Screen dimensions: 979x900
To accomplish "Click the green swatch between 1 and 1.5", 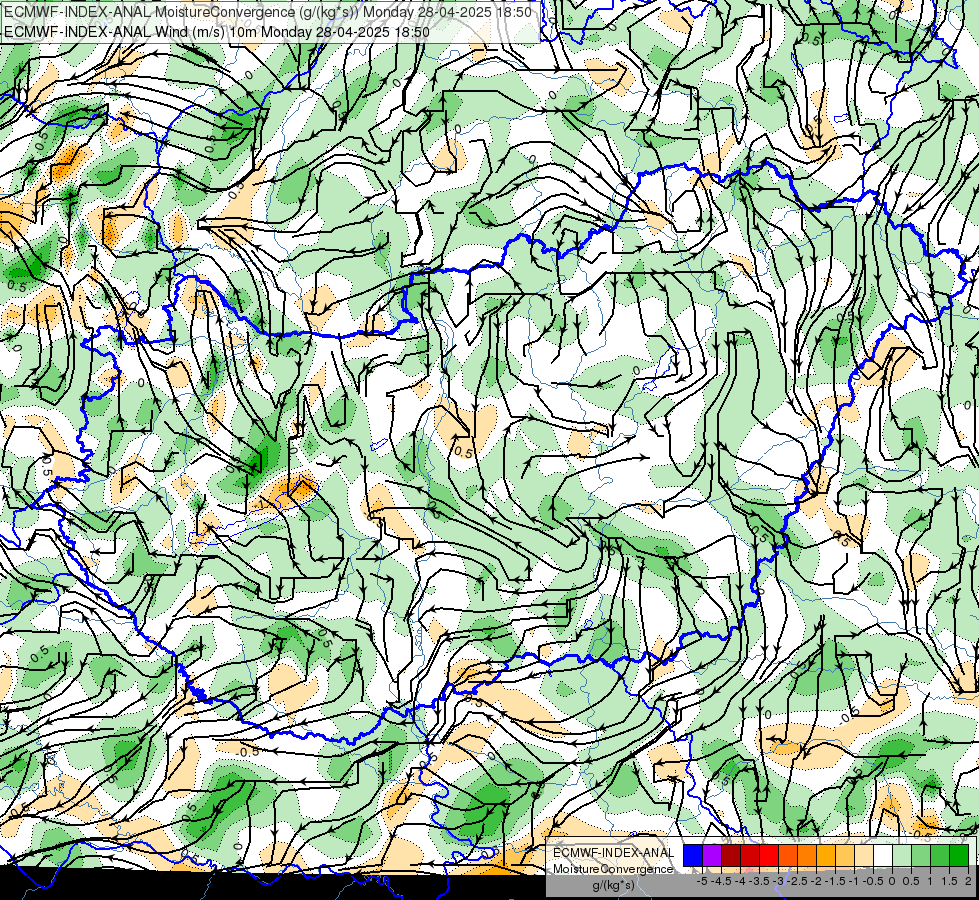I will (x=940, y=856).
